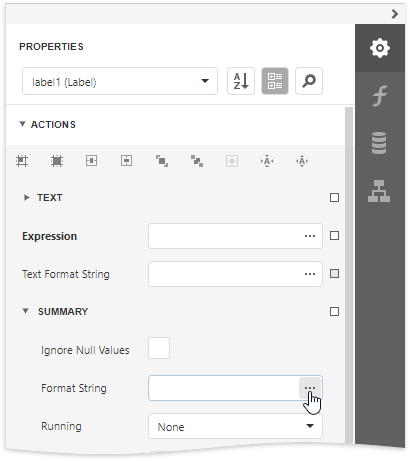
Task: Click the Text Format String label
Action: click(66, 274)
